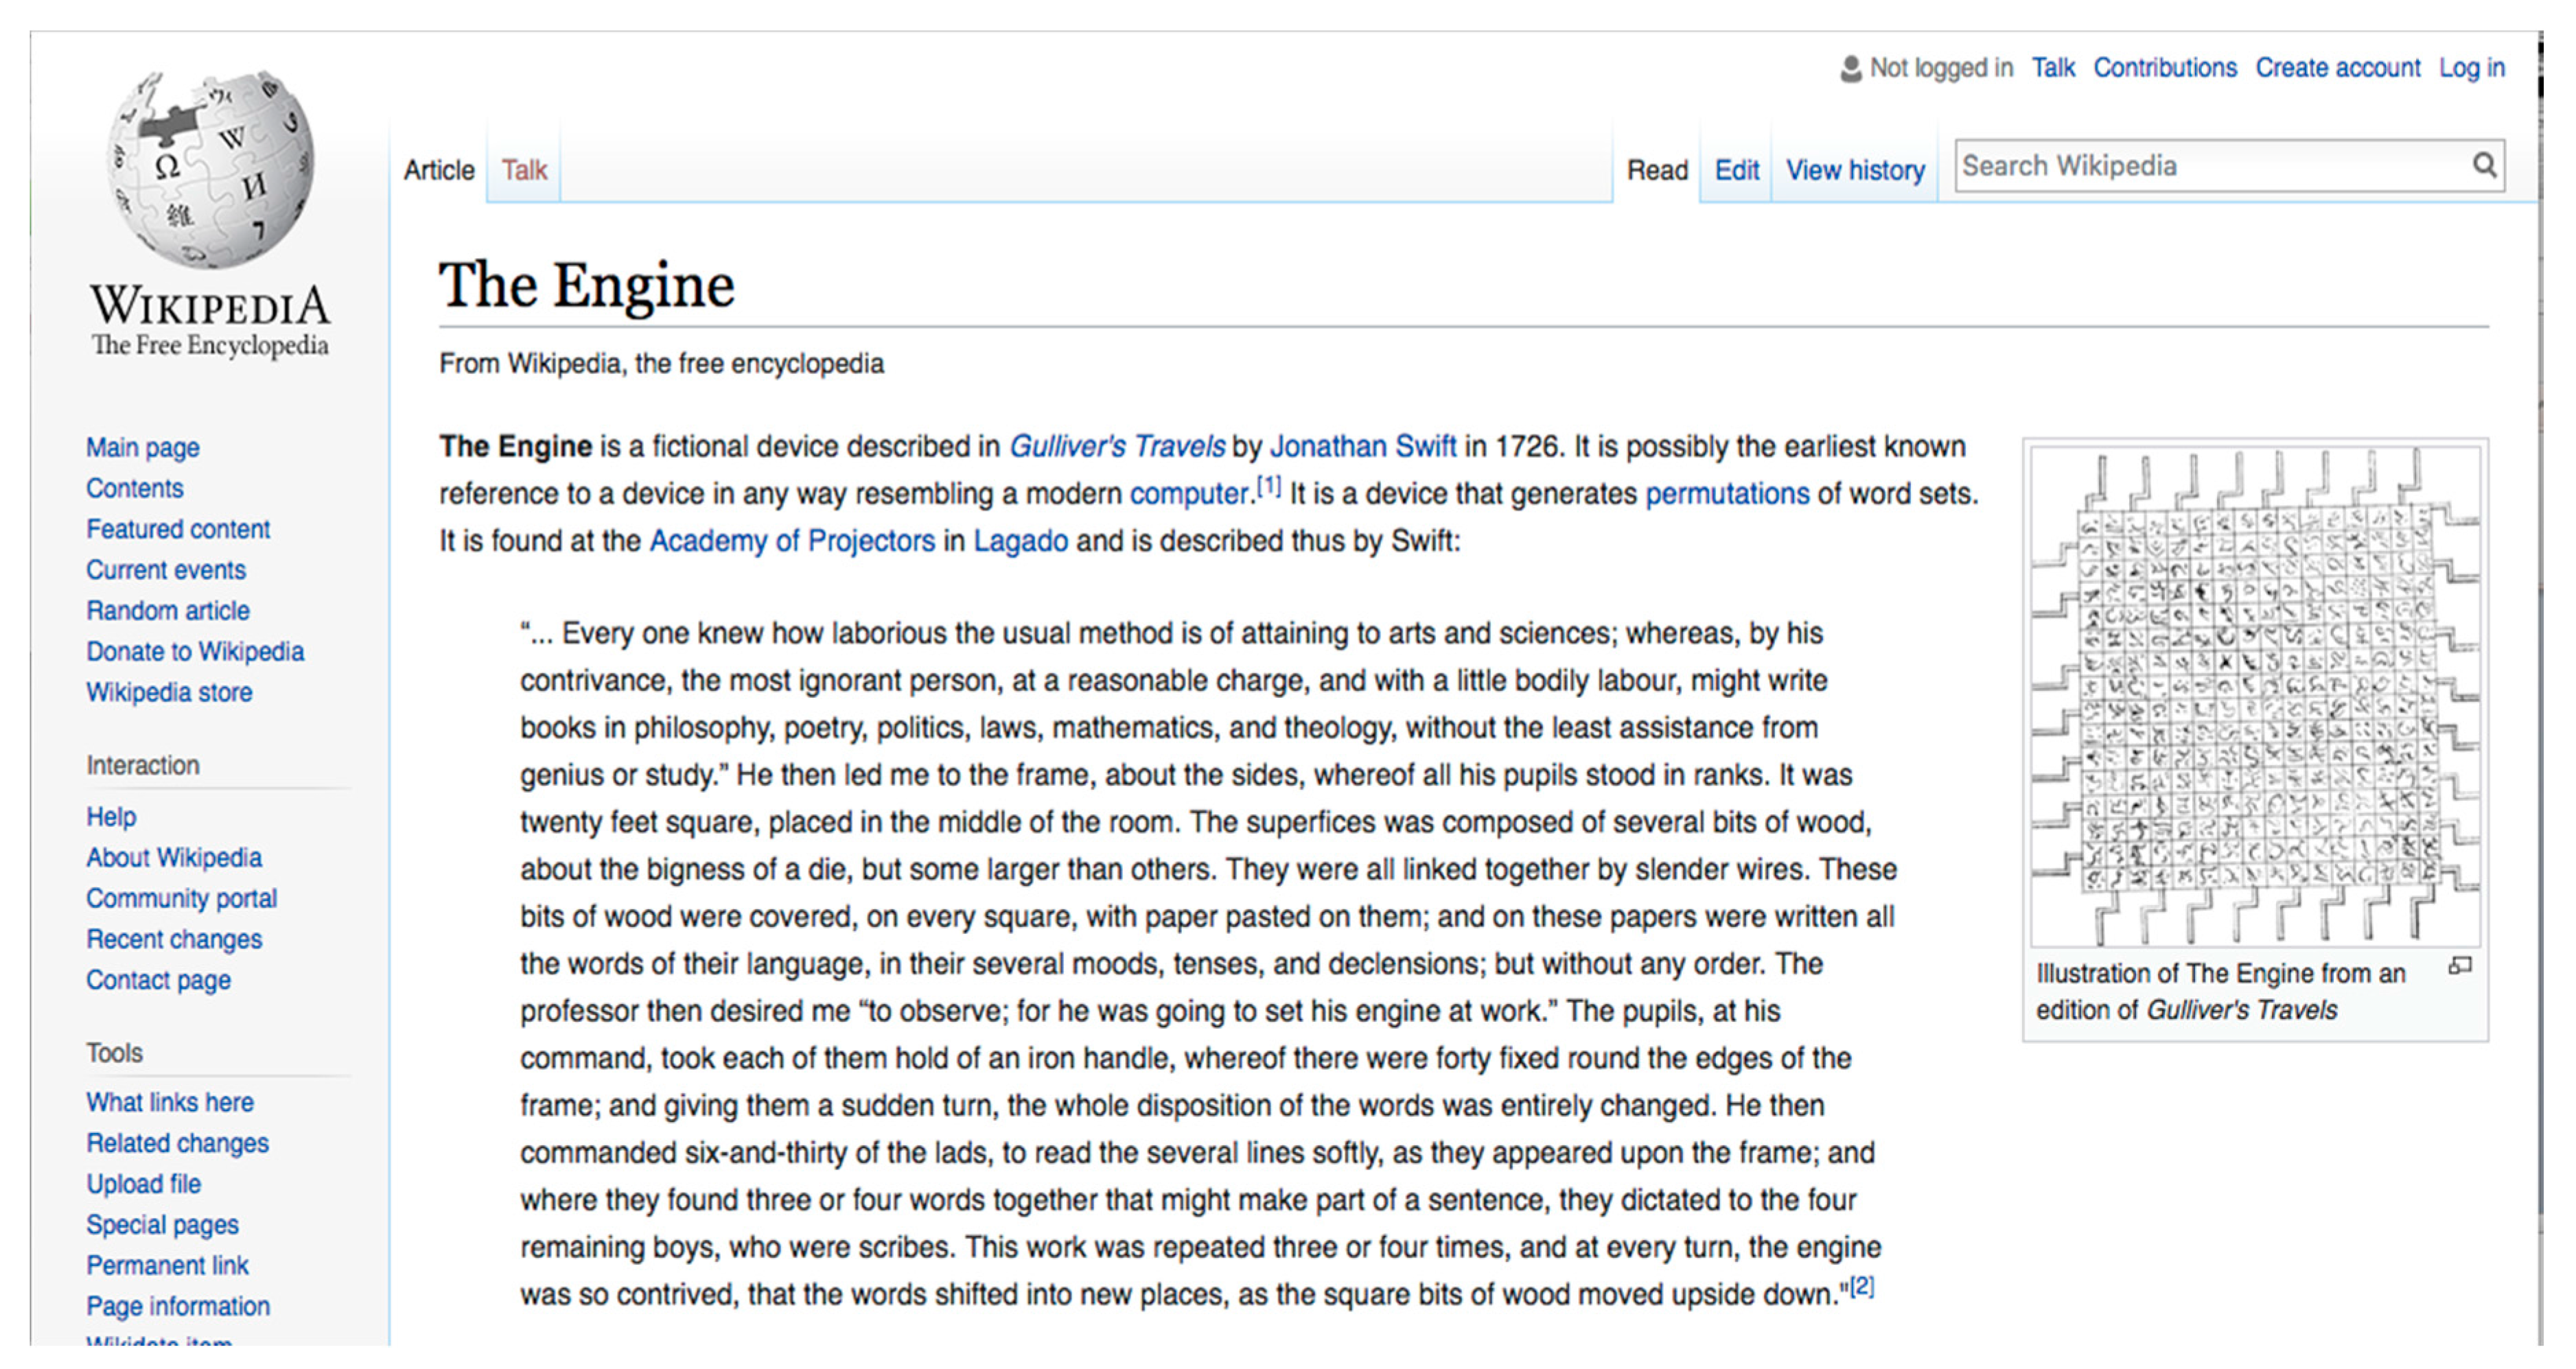Click the search magnifying glass icon
Screen dimensions: 2576x1369
(x=2484, y=165)
